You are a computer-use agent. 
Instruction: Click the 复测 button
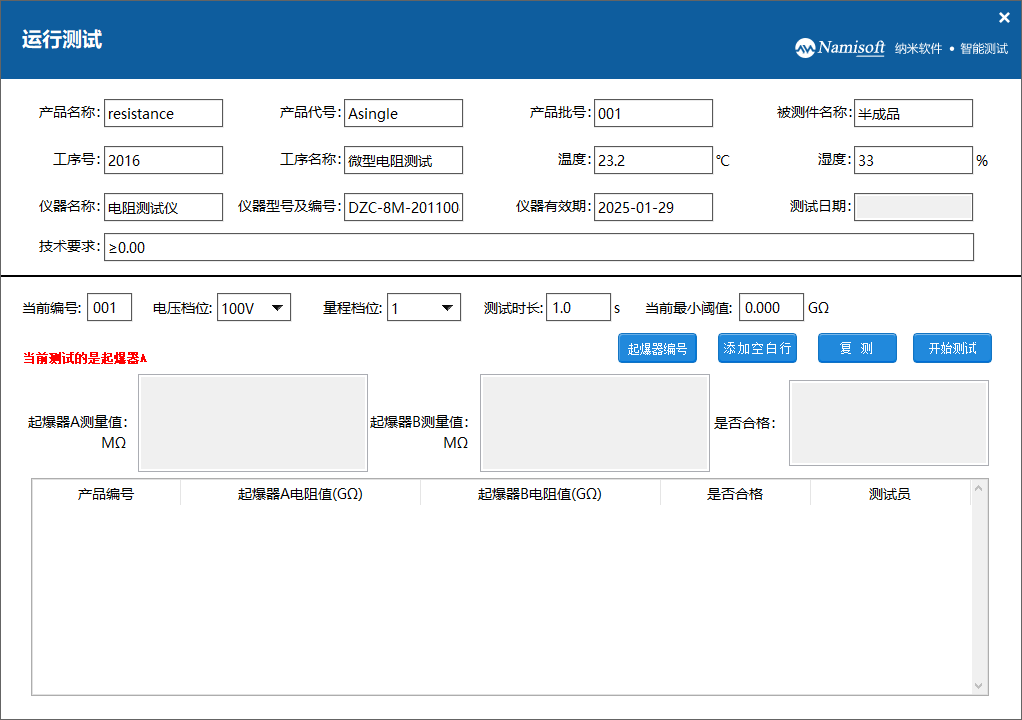tap(856, 348)
